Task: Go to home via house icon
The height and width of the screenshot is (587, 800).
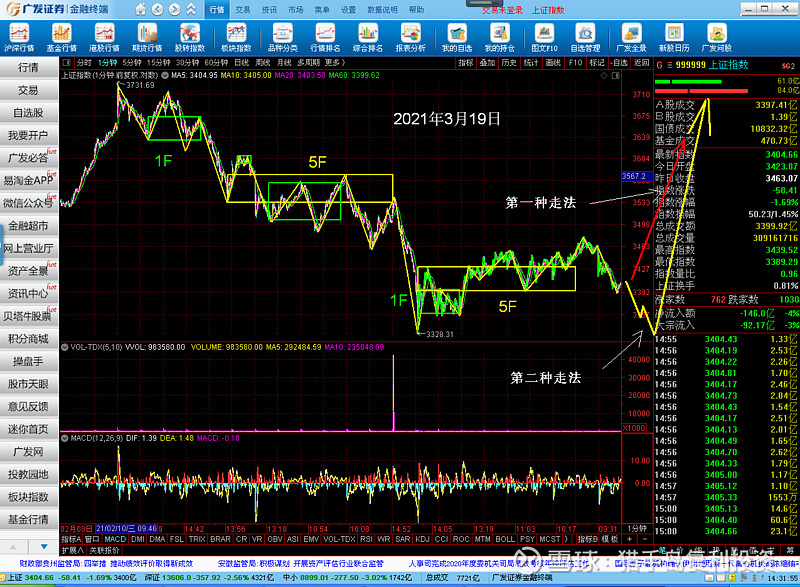Action: [x=140, y=9]
